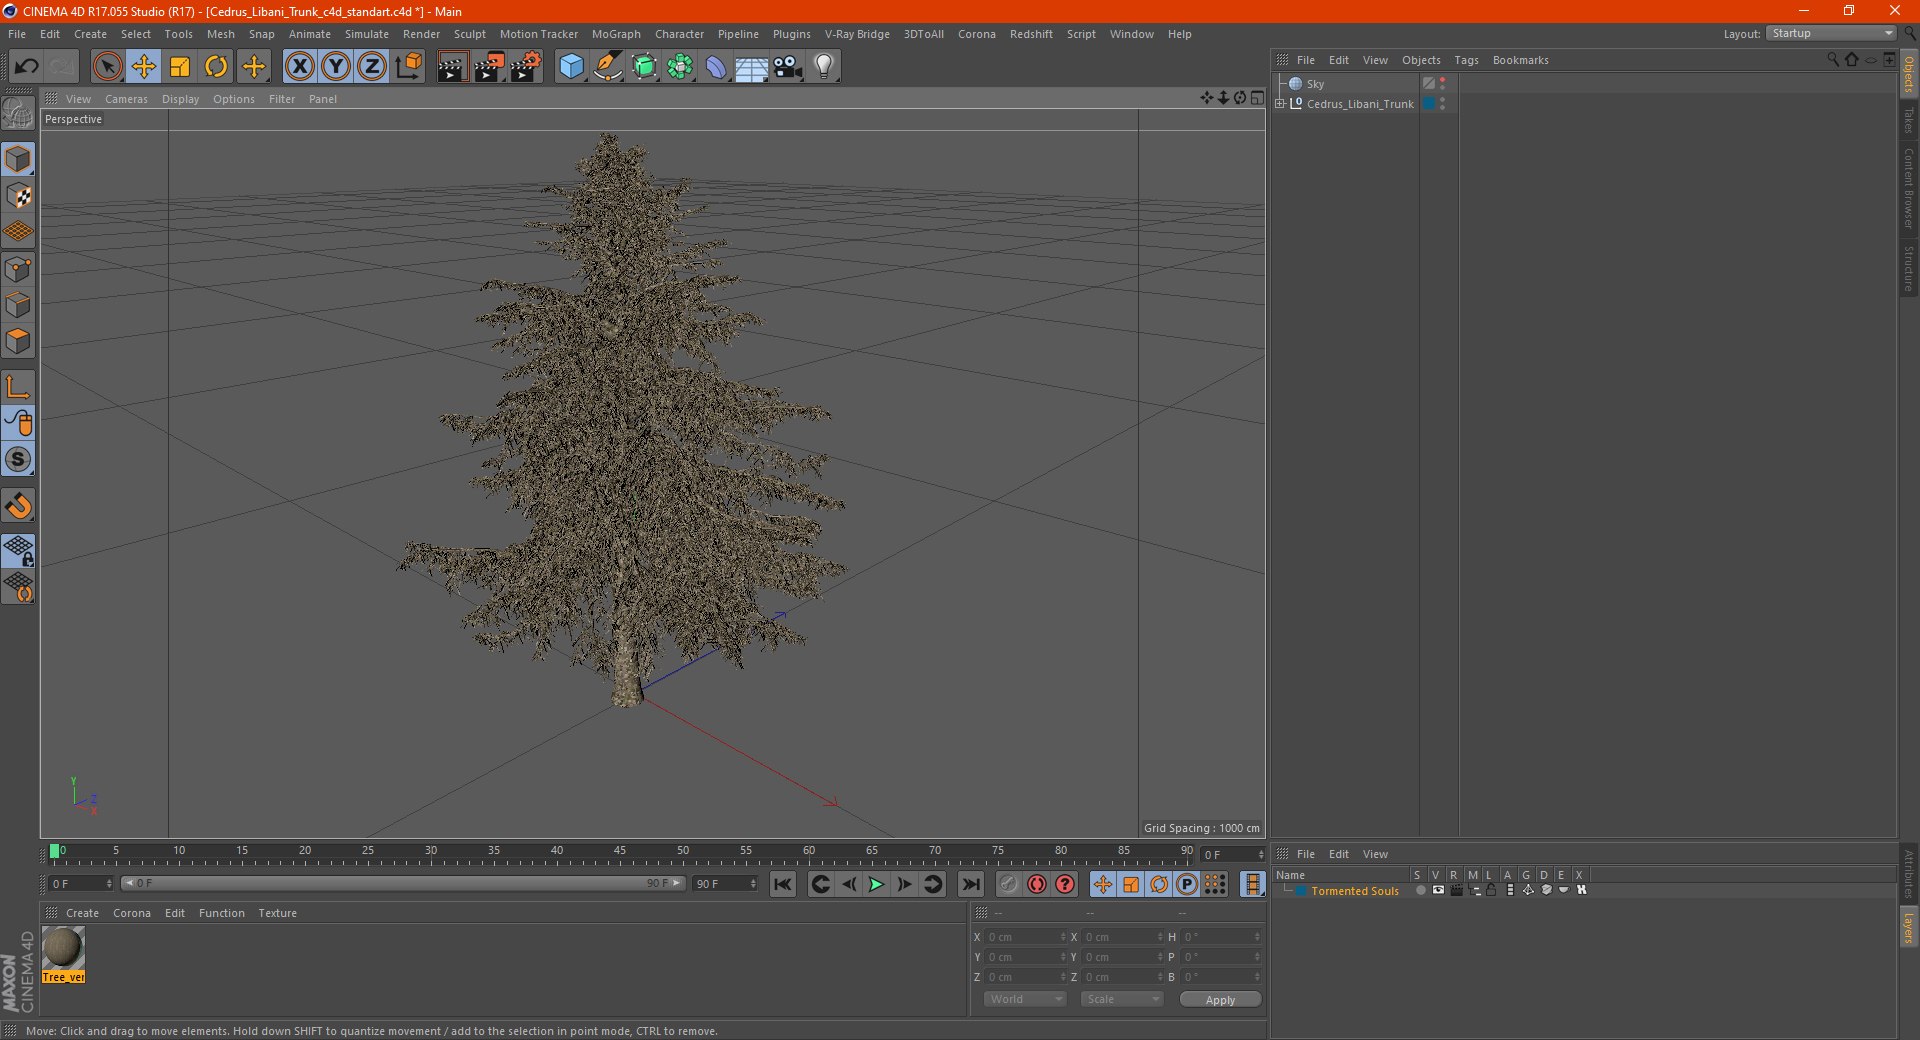Image resolution: width=1920 pixels, height=1040 pixels.
Task: Open the World coordinate dropdown
Action: coord(1025,999)
